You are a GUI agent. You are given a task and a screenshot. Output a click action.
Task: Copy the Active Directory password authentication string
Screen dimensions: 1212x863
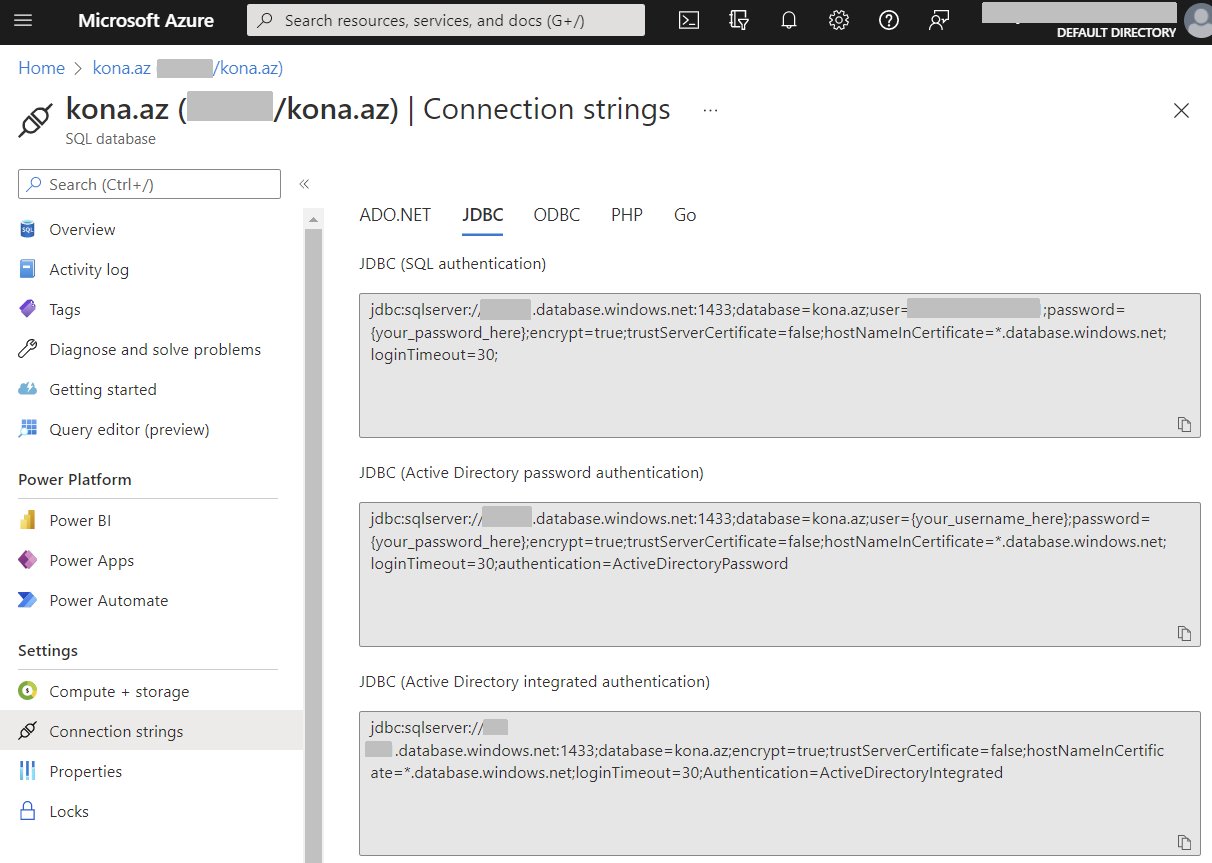(1184, 633)
